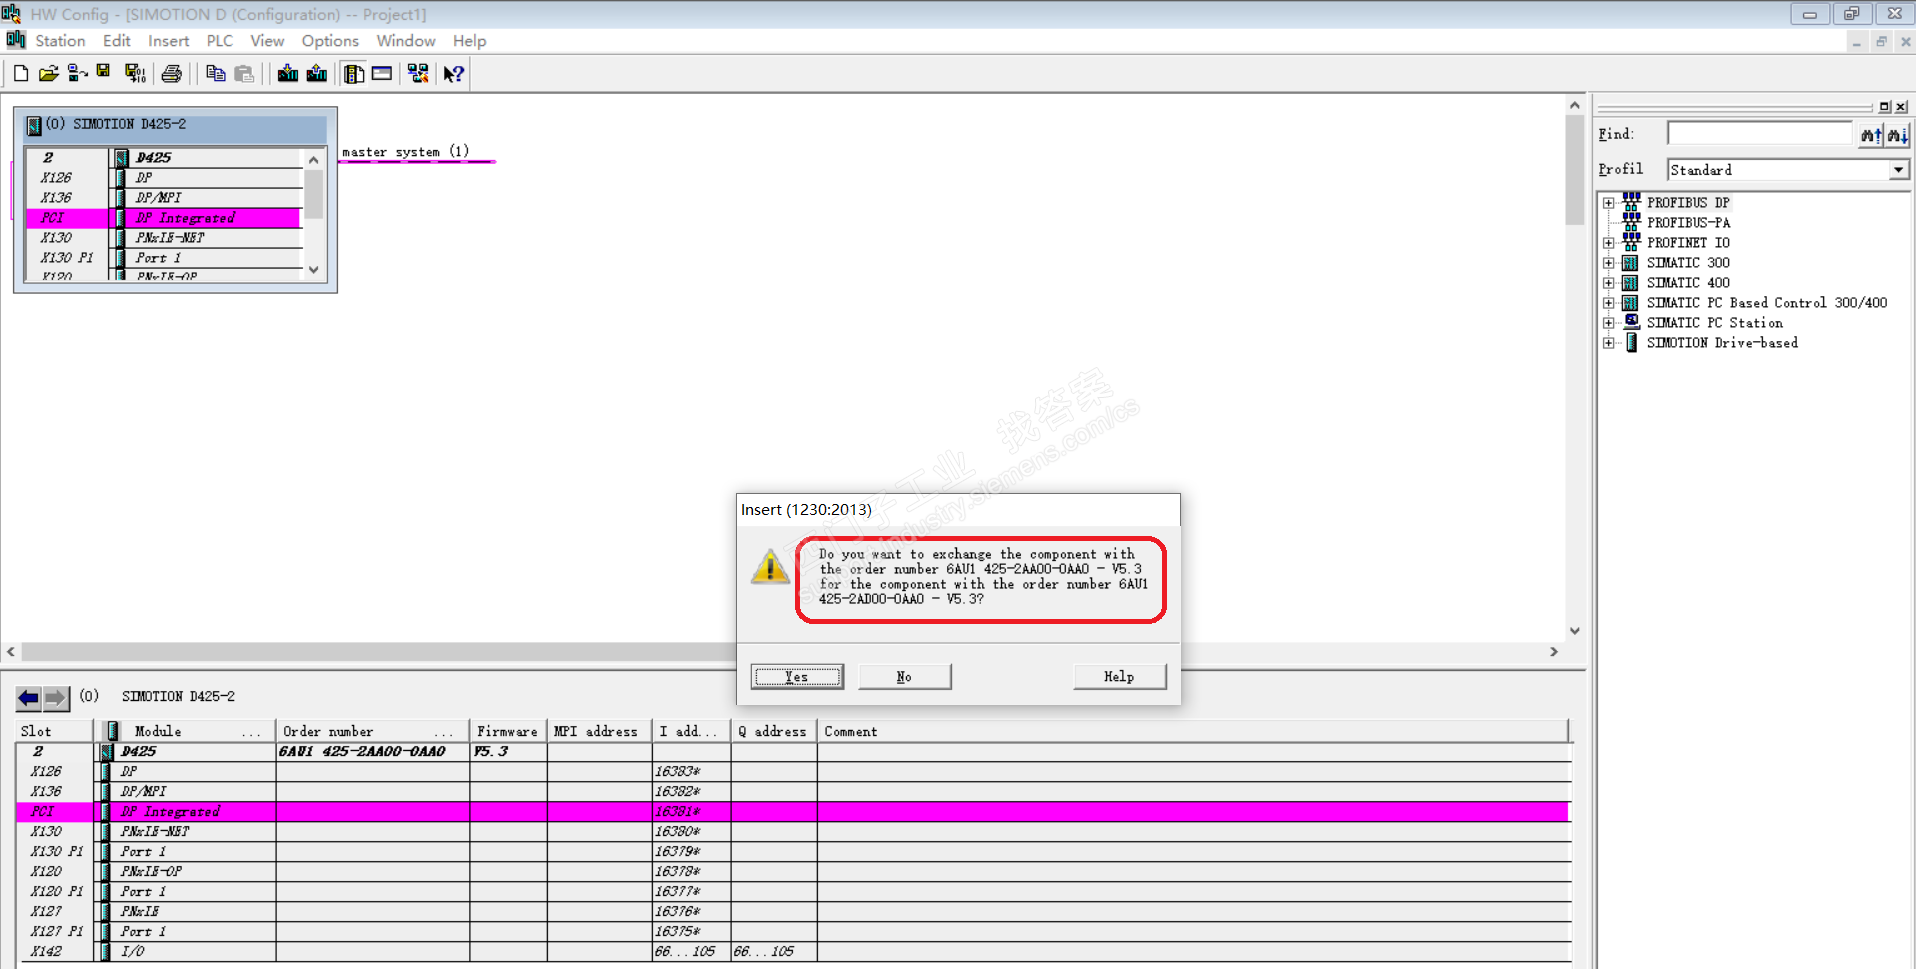Print the configuration using the printer icon
Screen dimensions: 1916x969
172,73
